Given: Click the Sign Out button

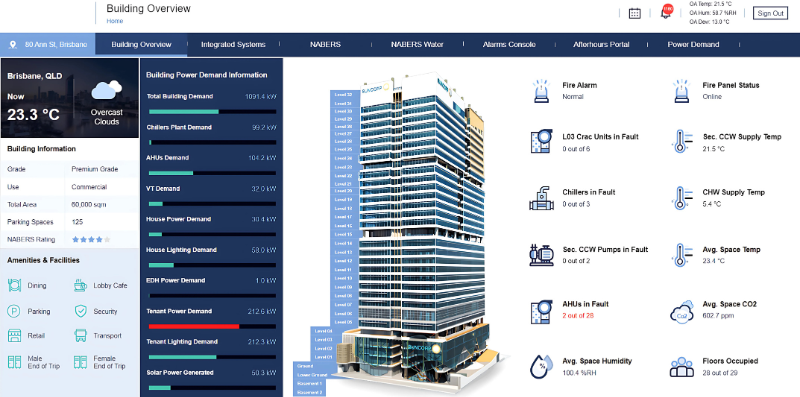Looking at the screenshot, I should point(770,13).
